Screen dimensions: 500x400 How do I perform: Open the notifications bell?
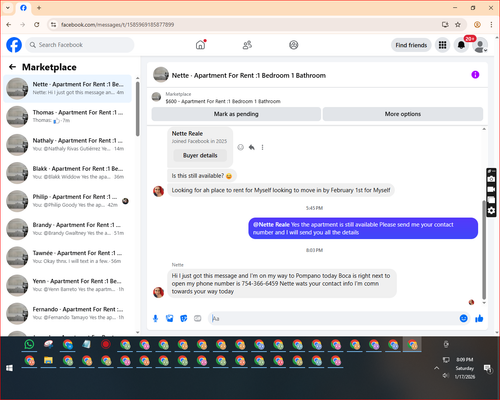[461, 45]
